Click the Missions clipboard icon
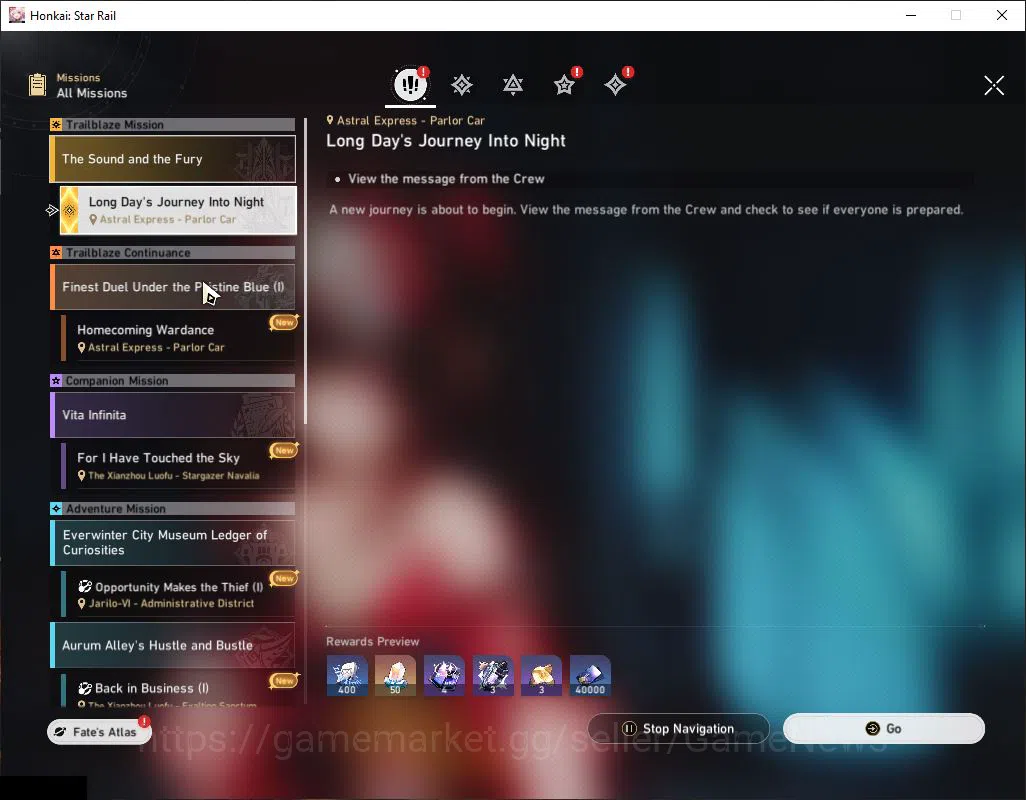 [37, 85]
